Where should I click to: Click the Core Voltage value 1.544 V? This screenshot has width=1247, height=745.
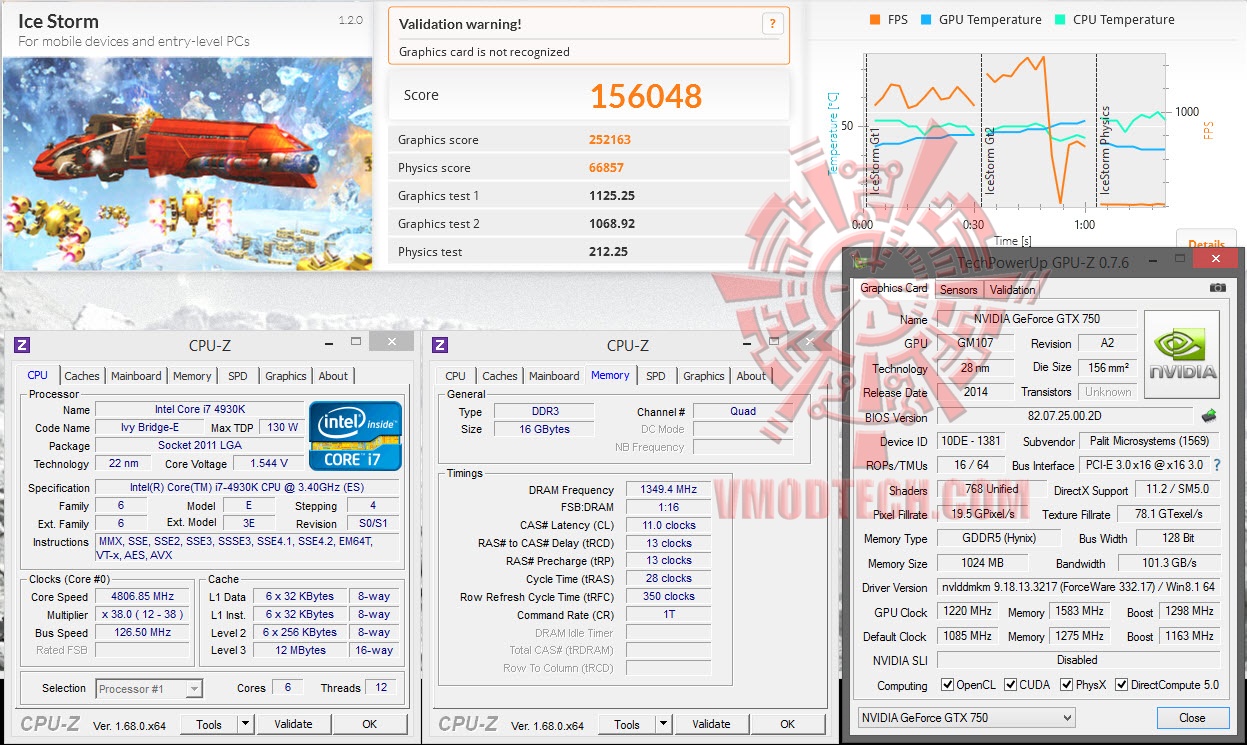[267, 463]
